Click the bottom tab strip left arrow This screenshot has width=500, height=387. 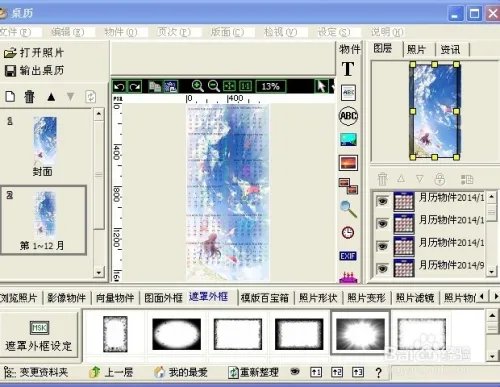[482, 296]
